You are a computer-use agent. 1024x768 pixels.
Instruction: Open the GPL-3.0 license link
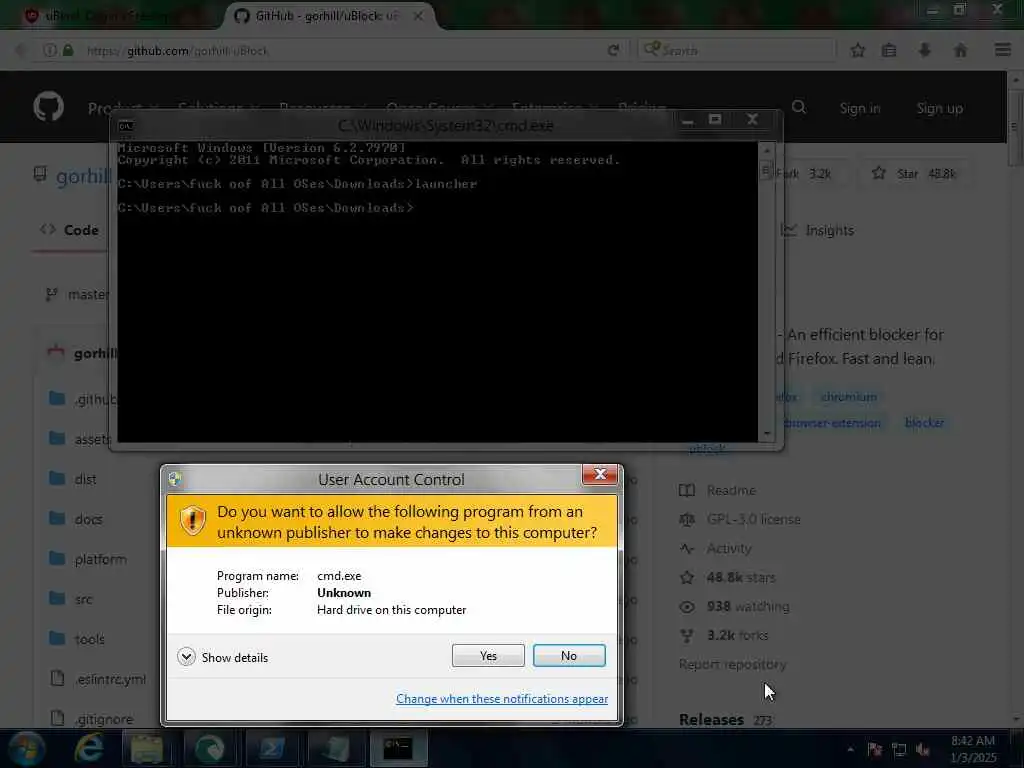(x=754, y=519)
